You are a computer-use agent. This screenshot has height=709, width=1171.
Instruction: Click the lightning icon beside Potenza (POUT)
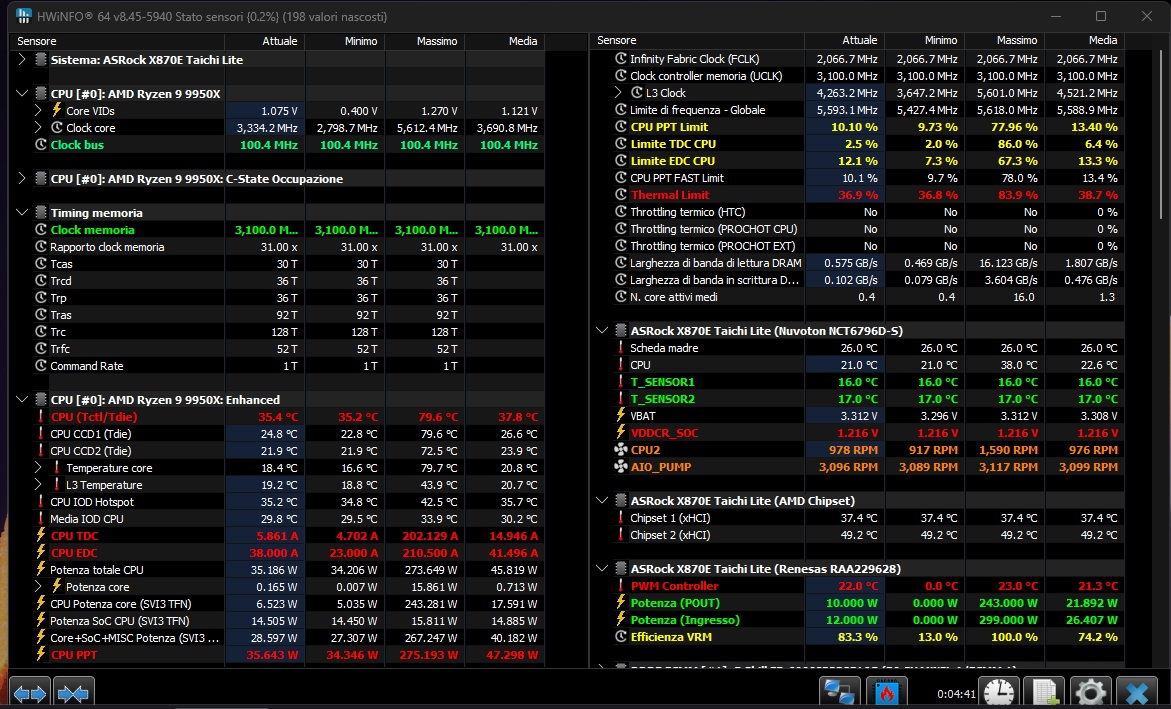coord(621,602)
